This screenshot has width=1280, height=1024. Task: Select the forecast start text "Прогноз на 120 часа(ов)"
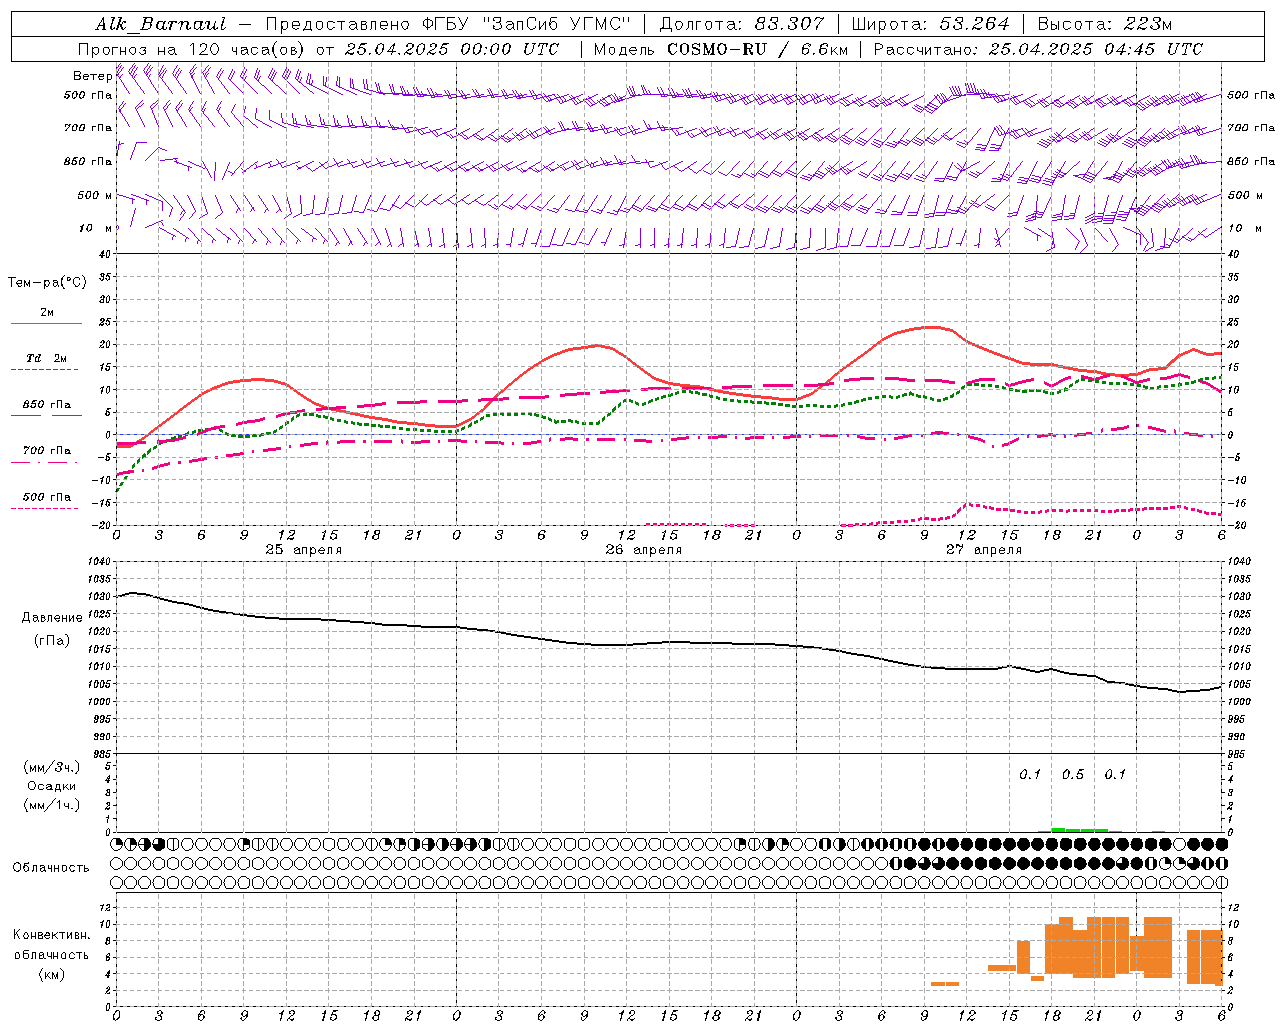[x=192, y=49]
